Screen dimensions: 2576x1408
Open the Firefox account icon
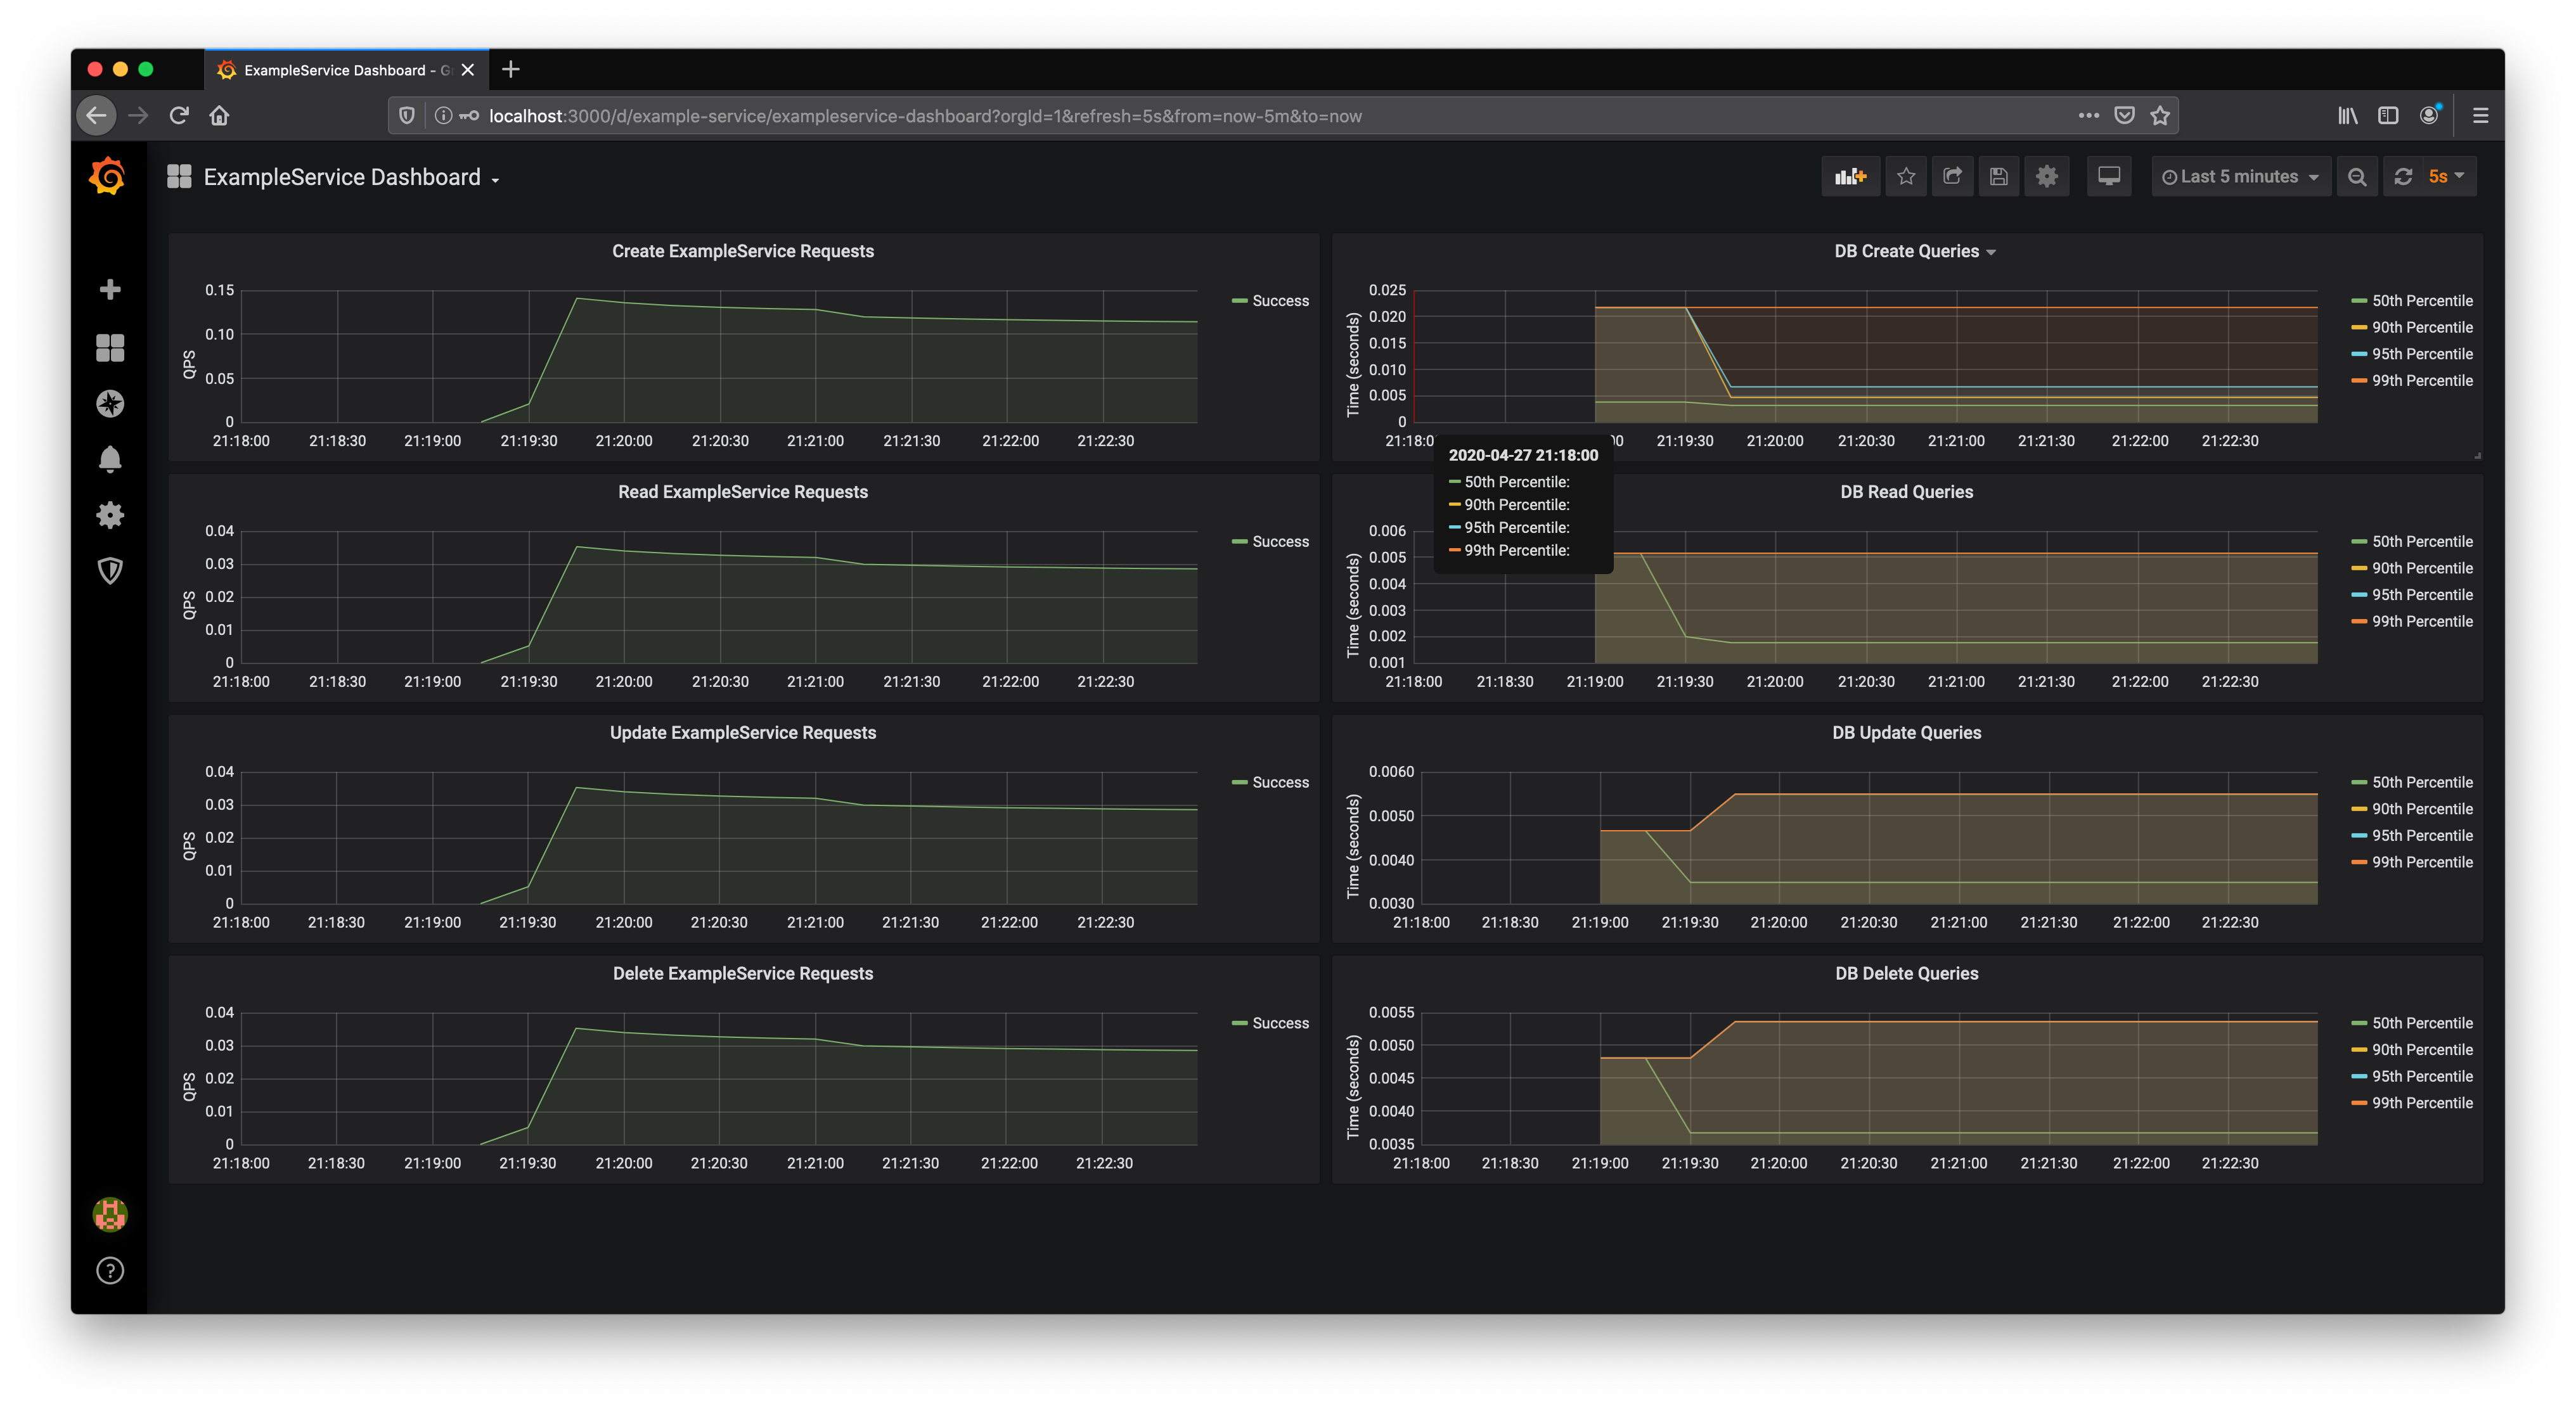[2429, 116]
